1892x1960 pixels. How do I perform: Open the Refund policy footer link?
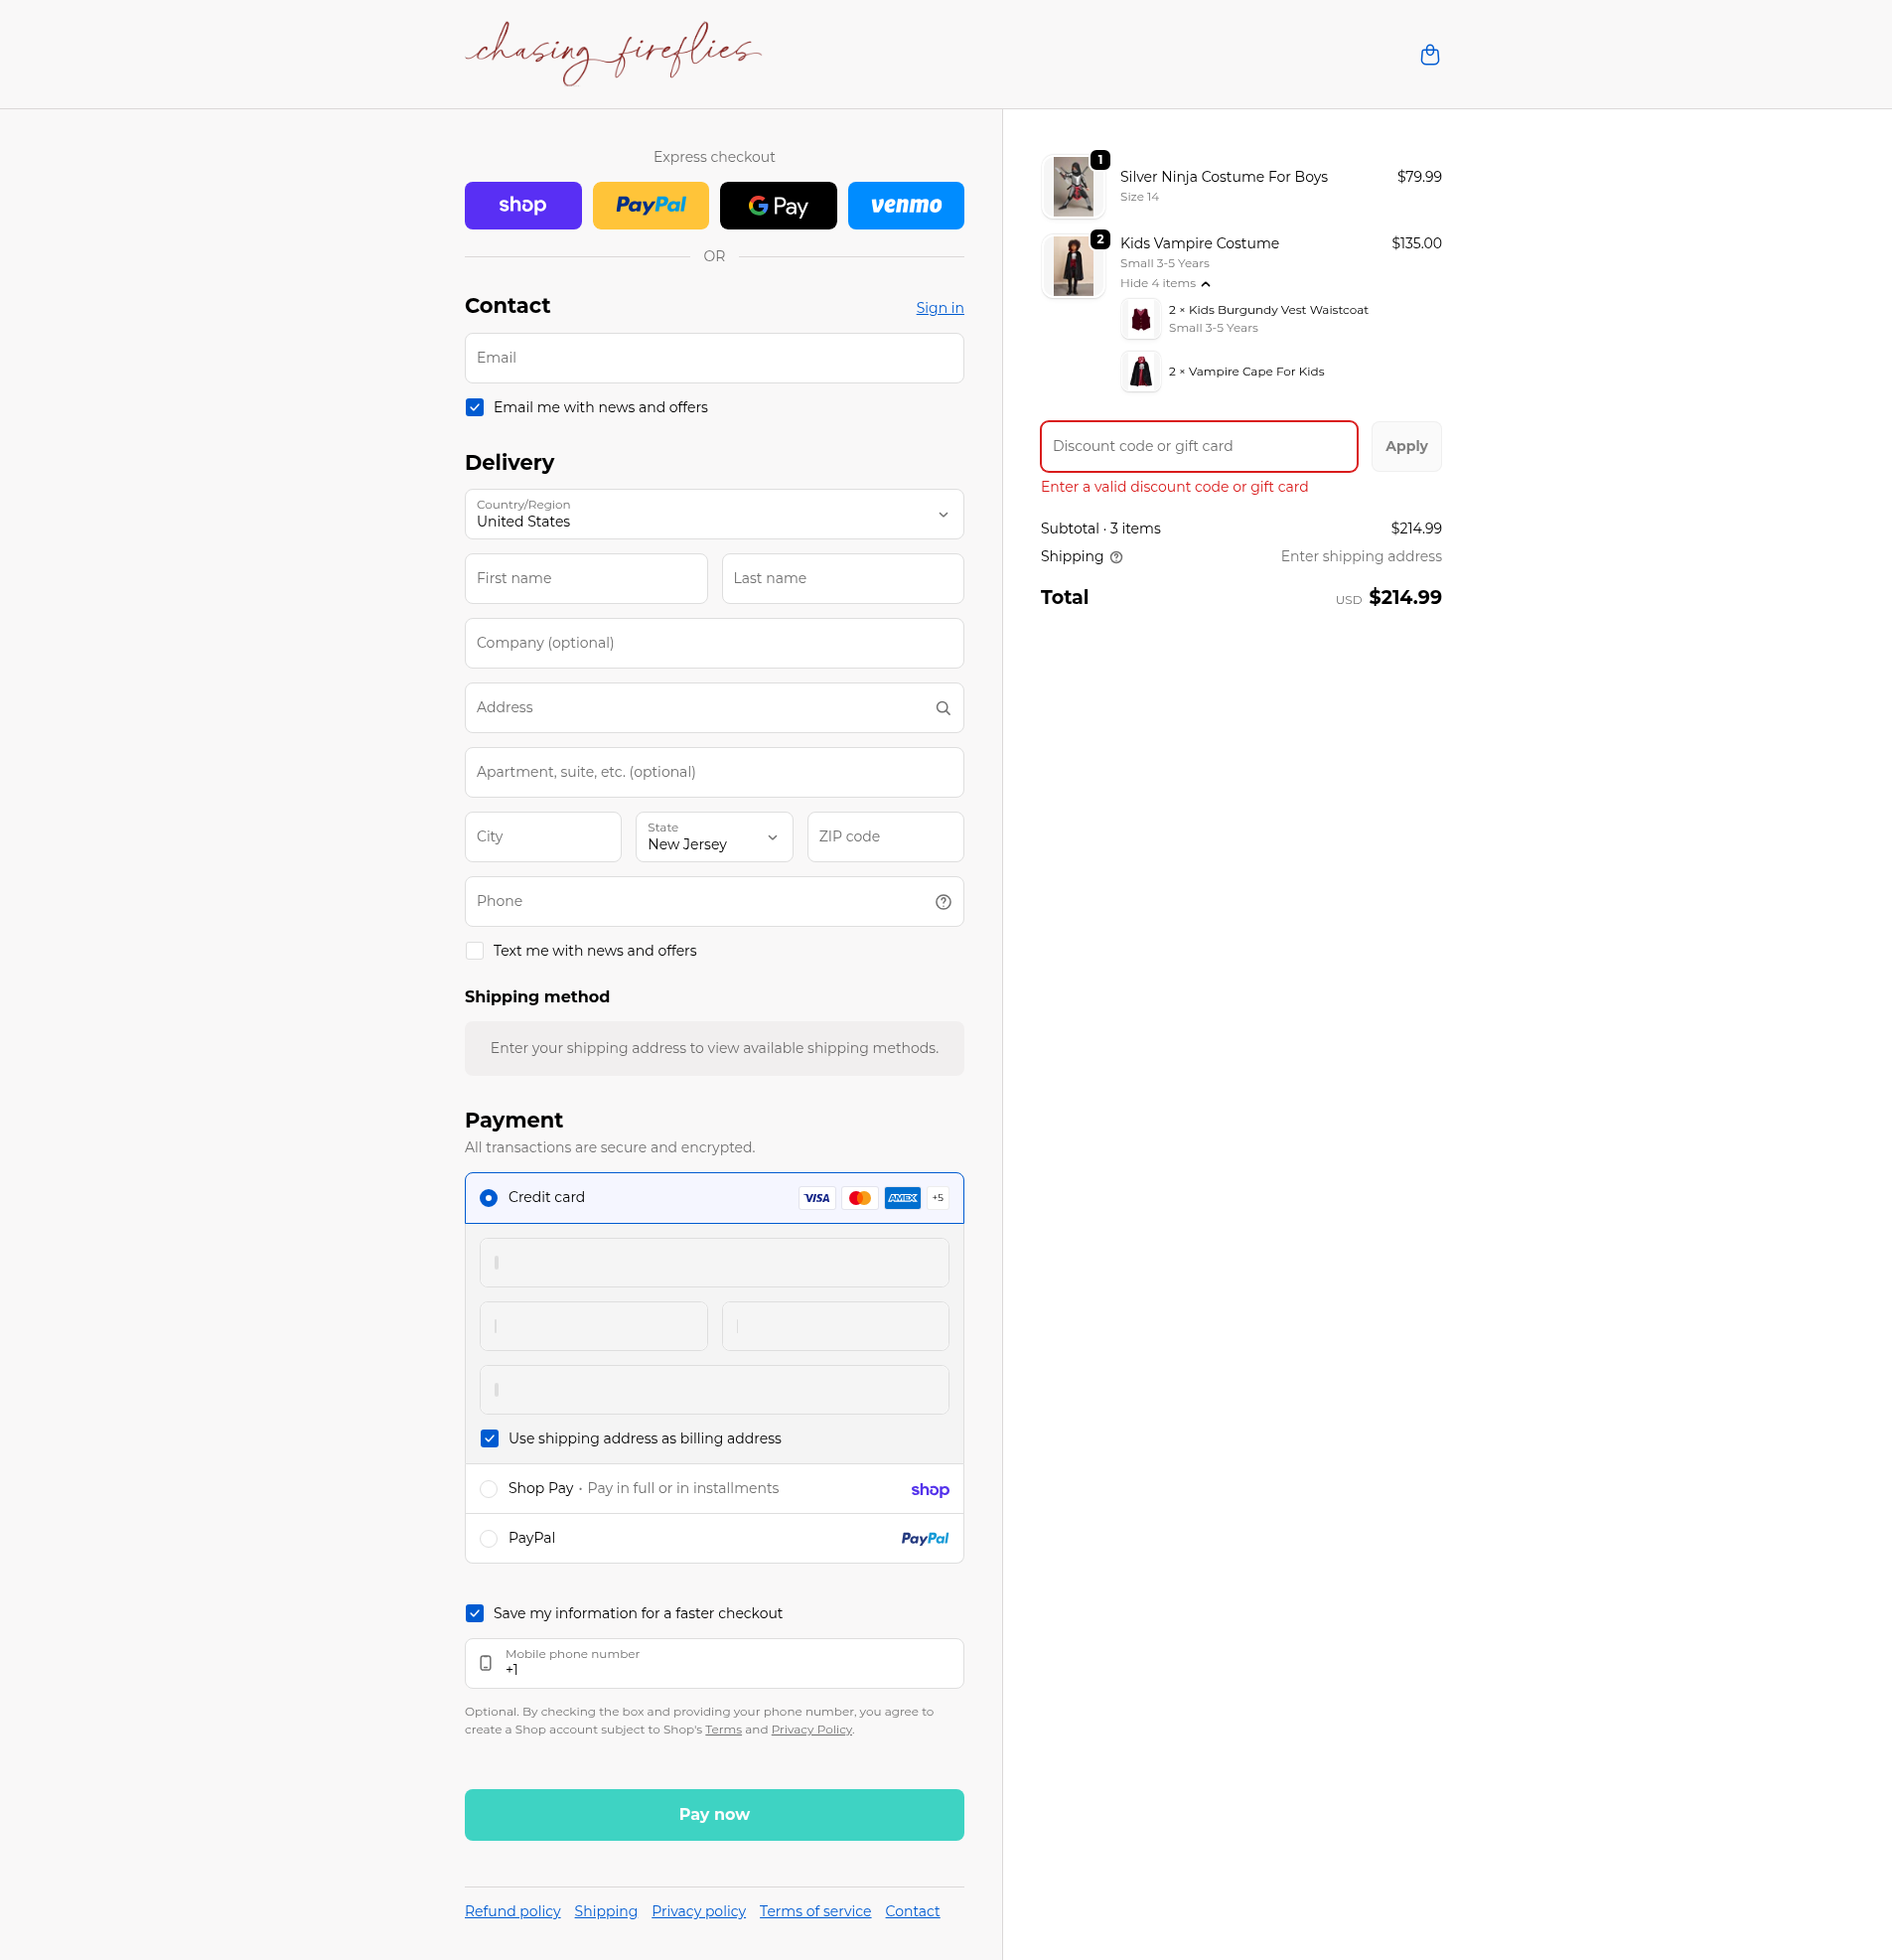click(x=512, y=1911)
